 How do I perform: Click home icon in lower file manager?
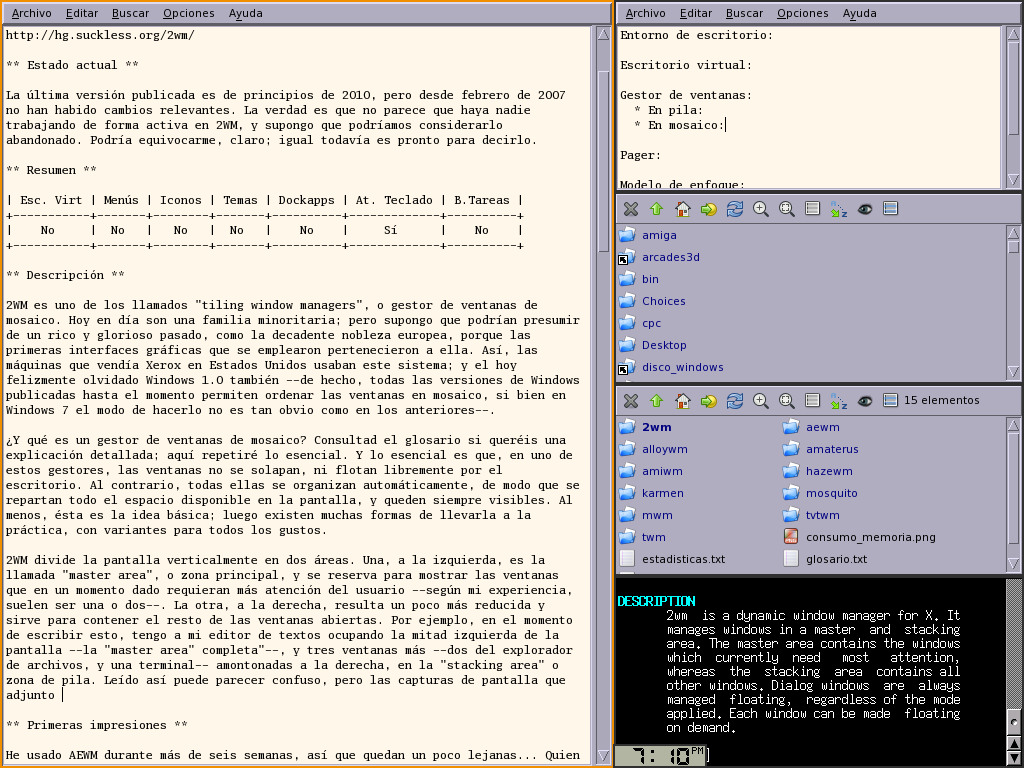click(x=682, y=400)
